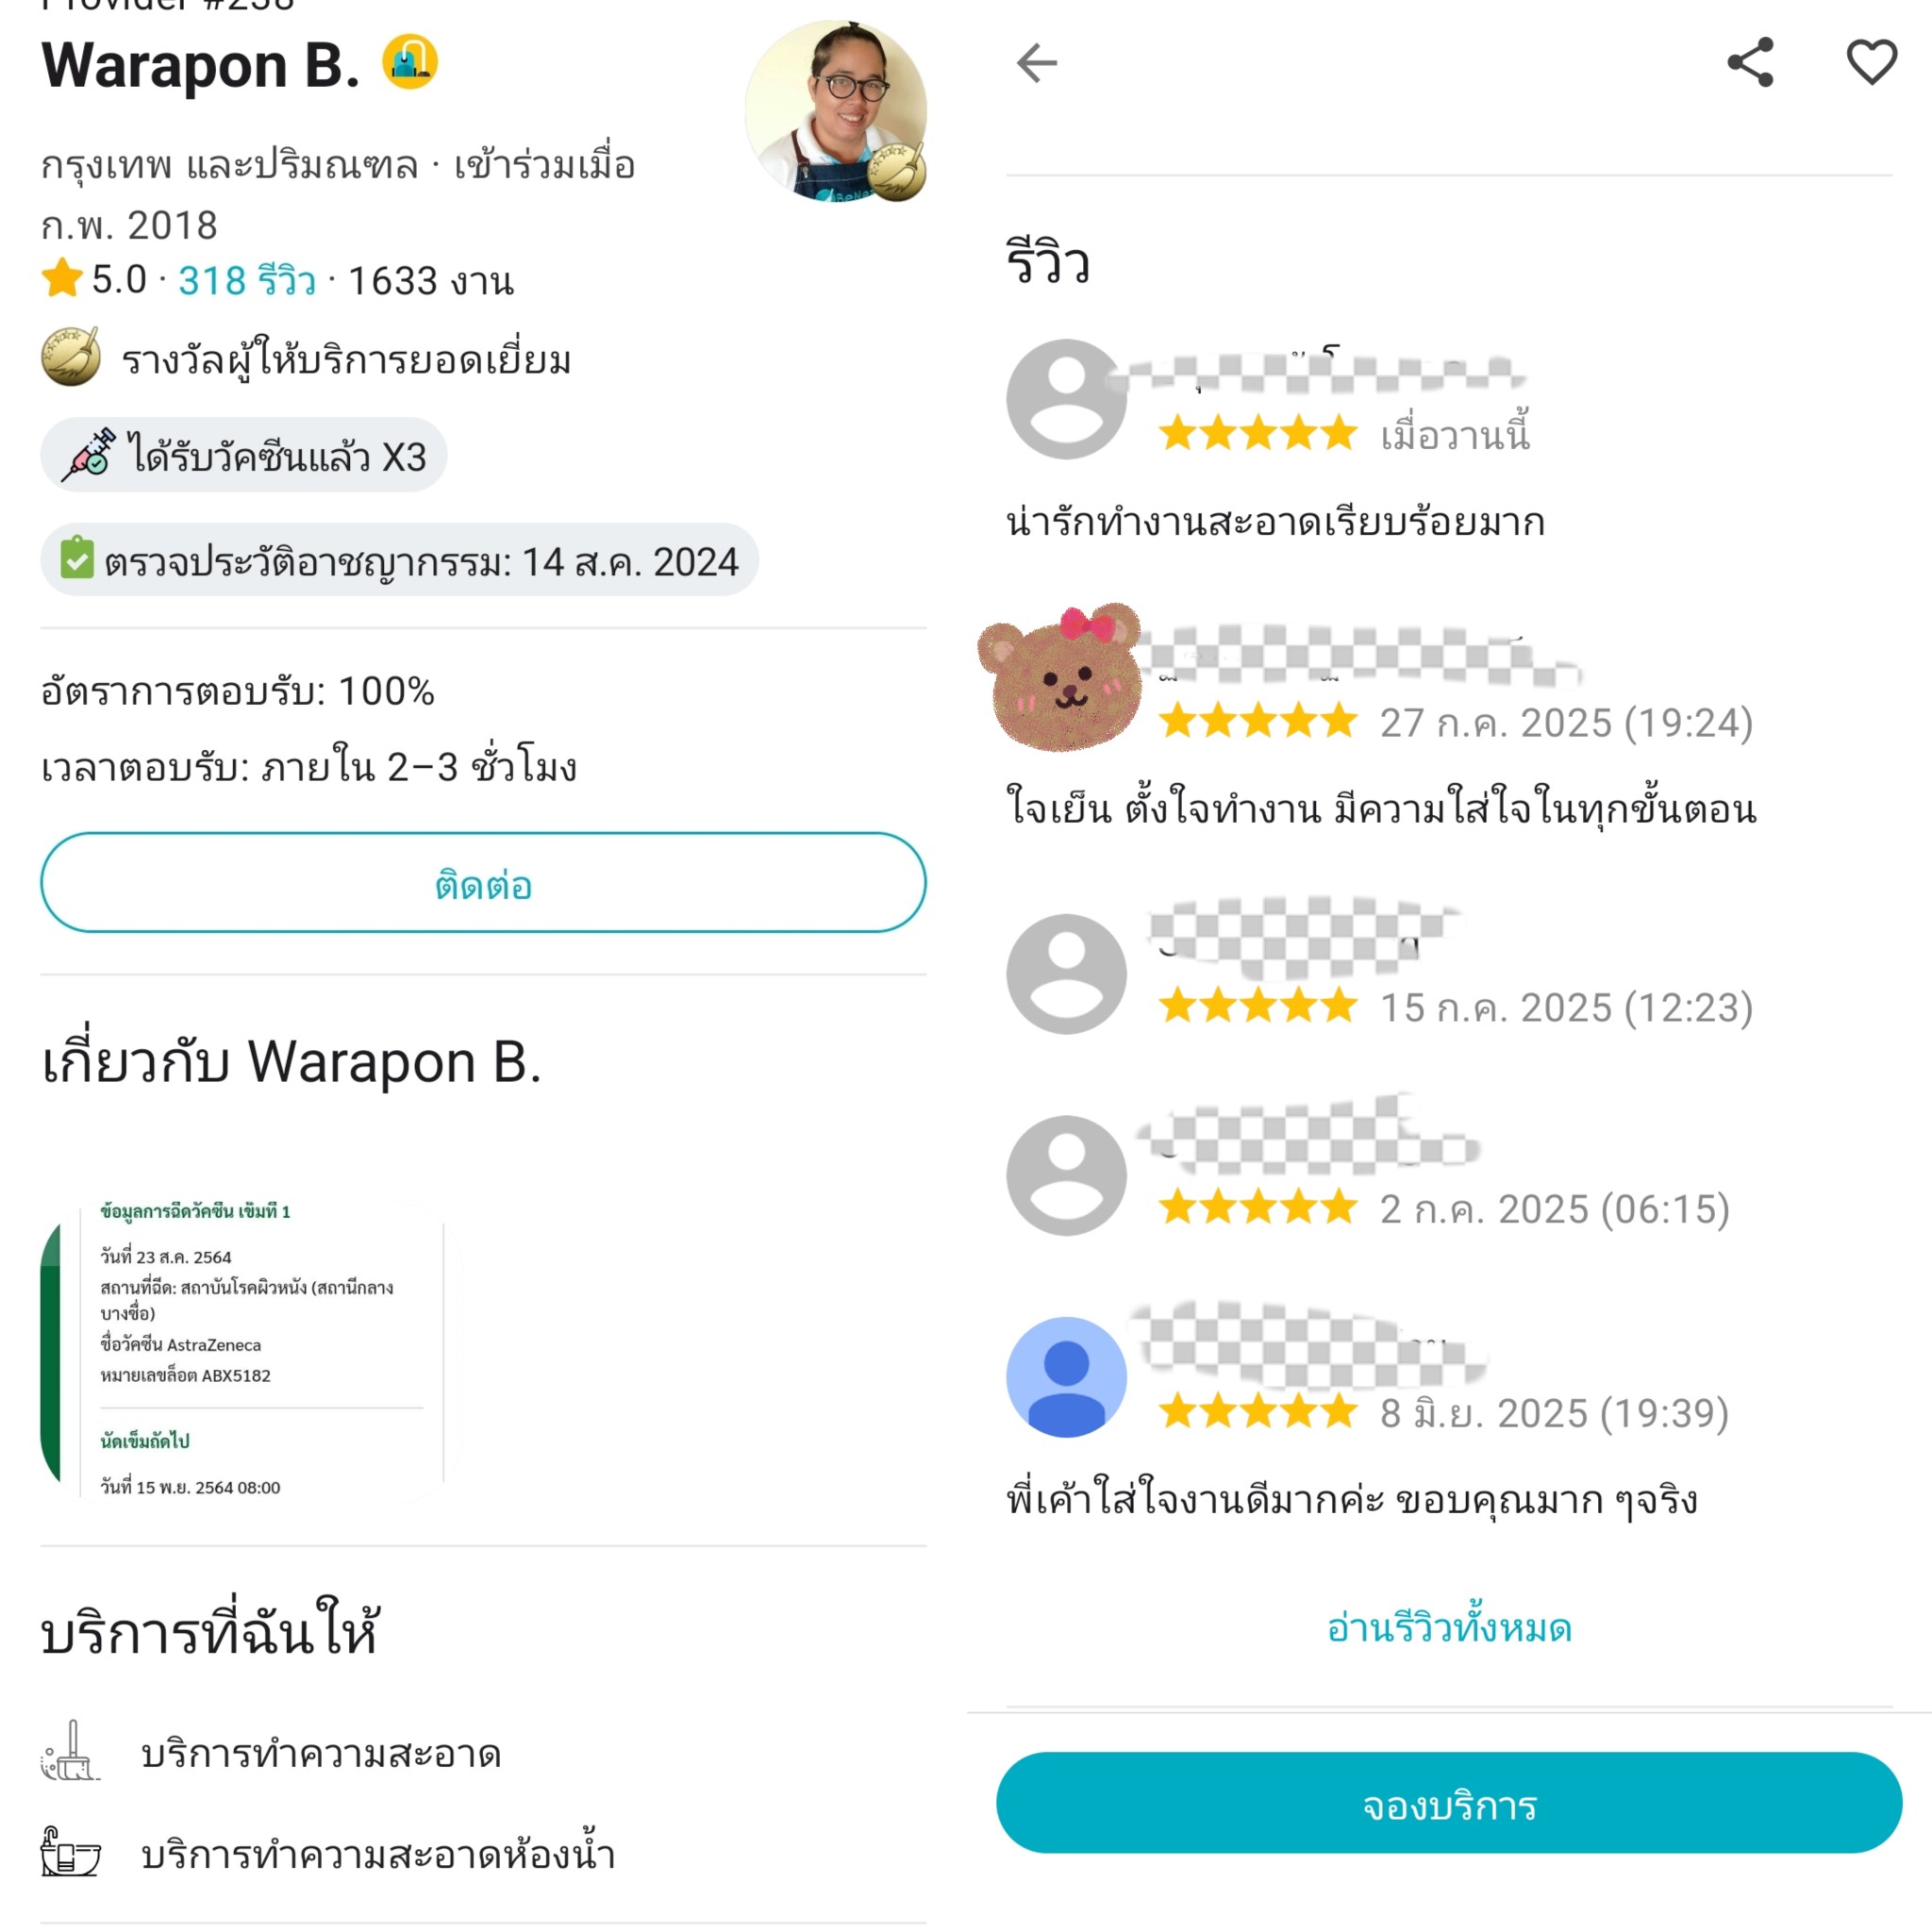
Task: Tap the back arrow icon
Action: [x=1036, y=63]
